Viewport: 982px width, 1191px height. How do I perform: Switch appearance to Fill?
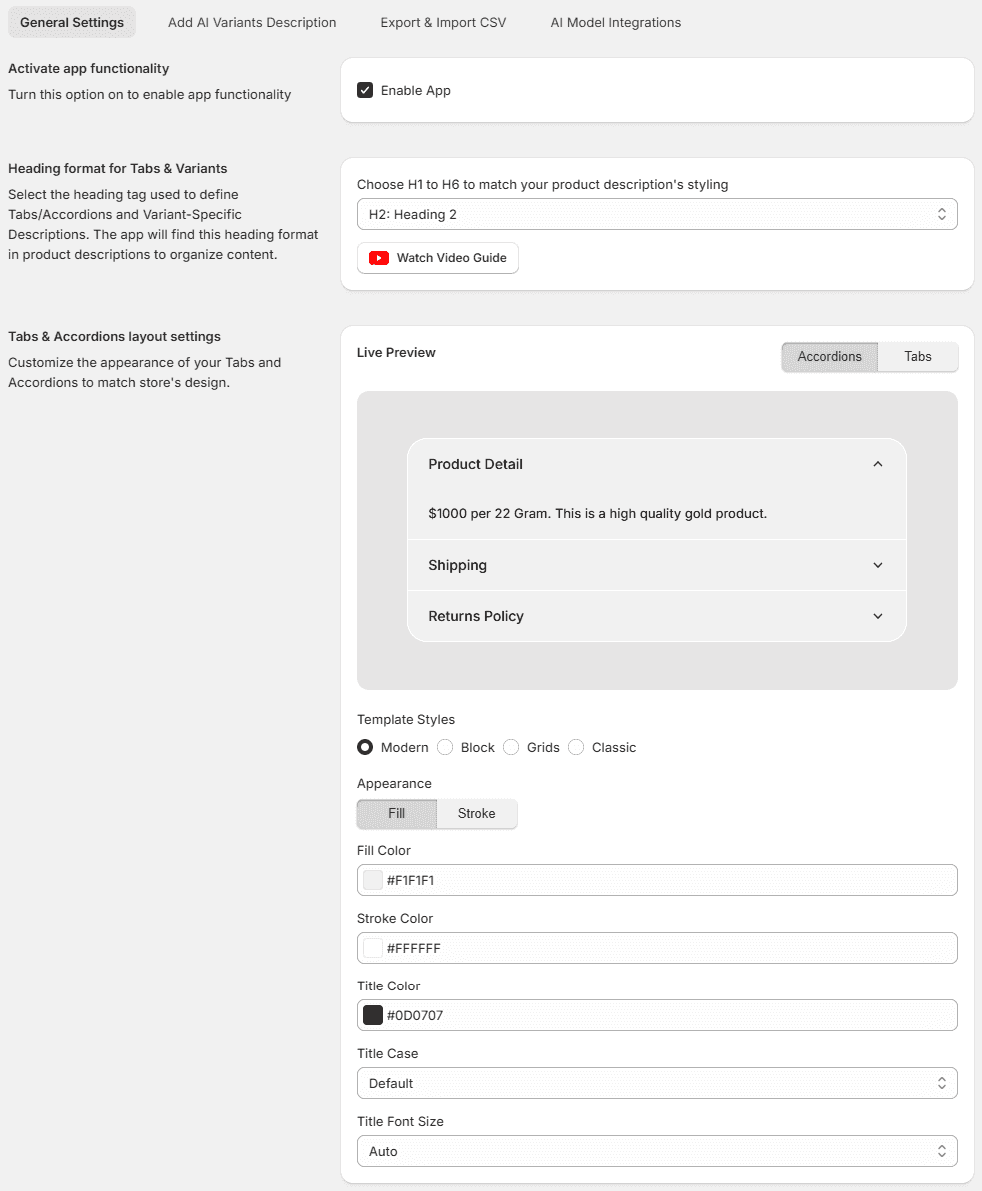pyautogui.click(x=396, y=813)
